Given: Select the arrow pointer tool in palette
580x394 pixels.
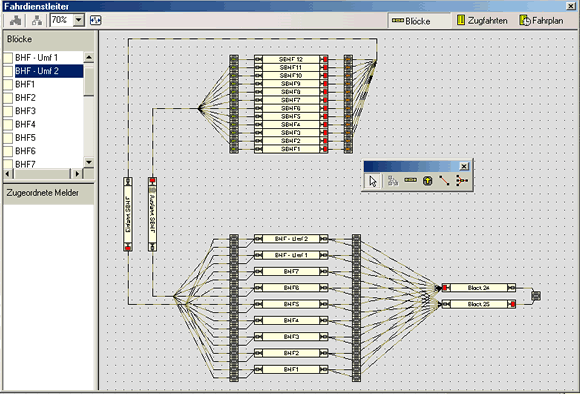Looking at the screenshot, I should pos(372,181).
